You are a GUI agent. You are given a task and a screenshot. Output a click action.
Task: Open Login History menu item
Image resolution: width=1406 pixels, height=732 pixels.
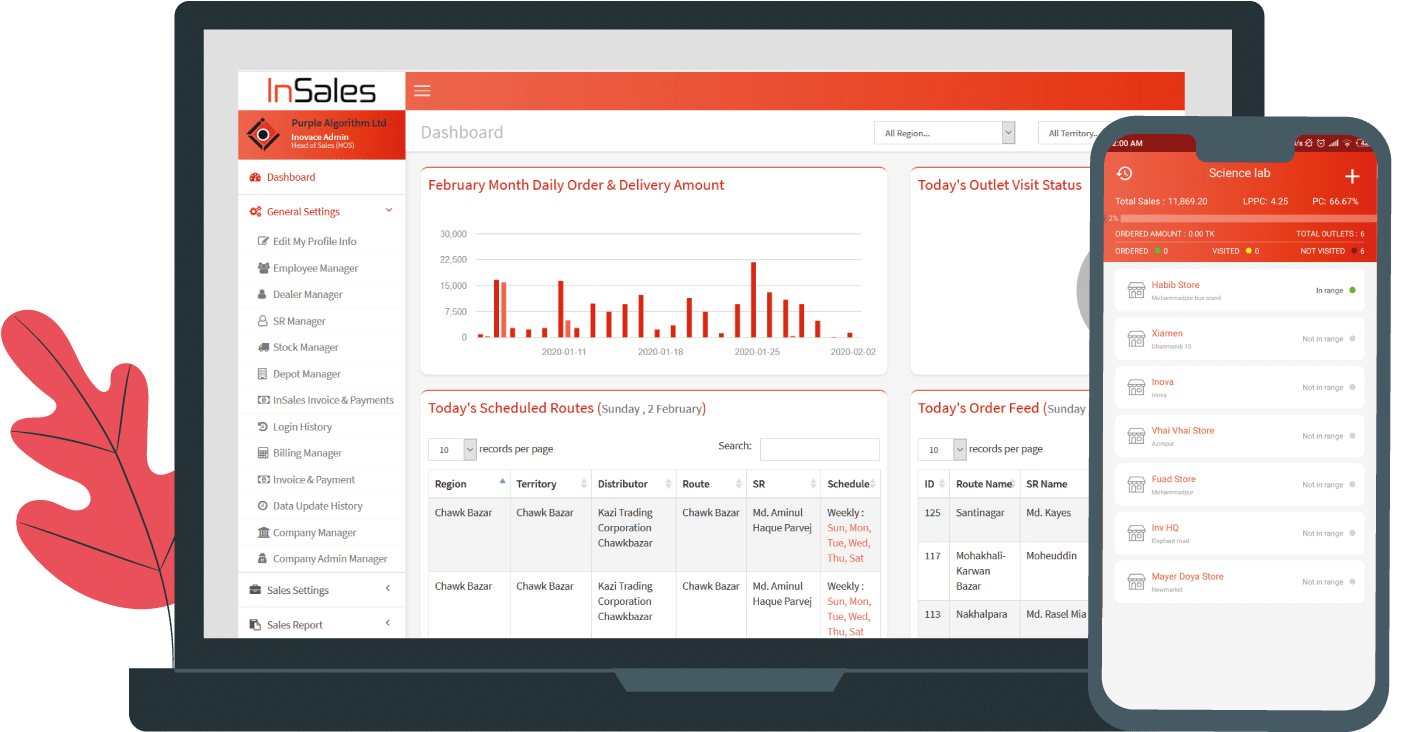pyautogui.click(x=321, y=427)
